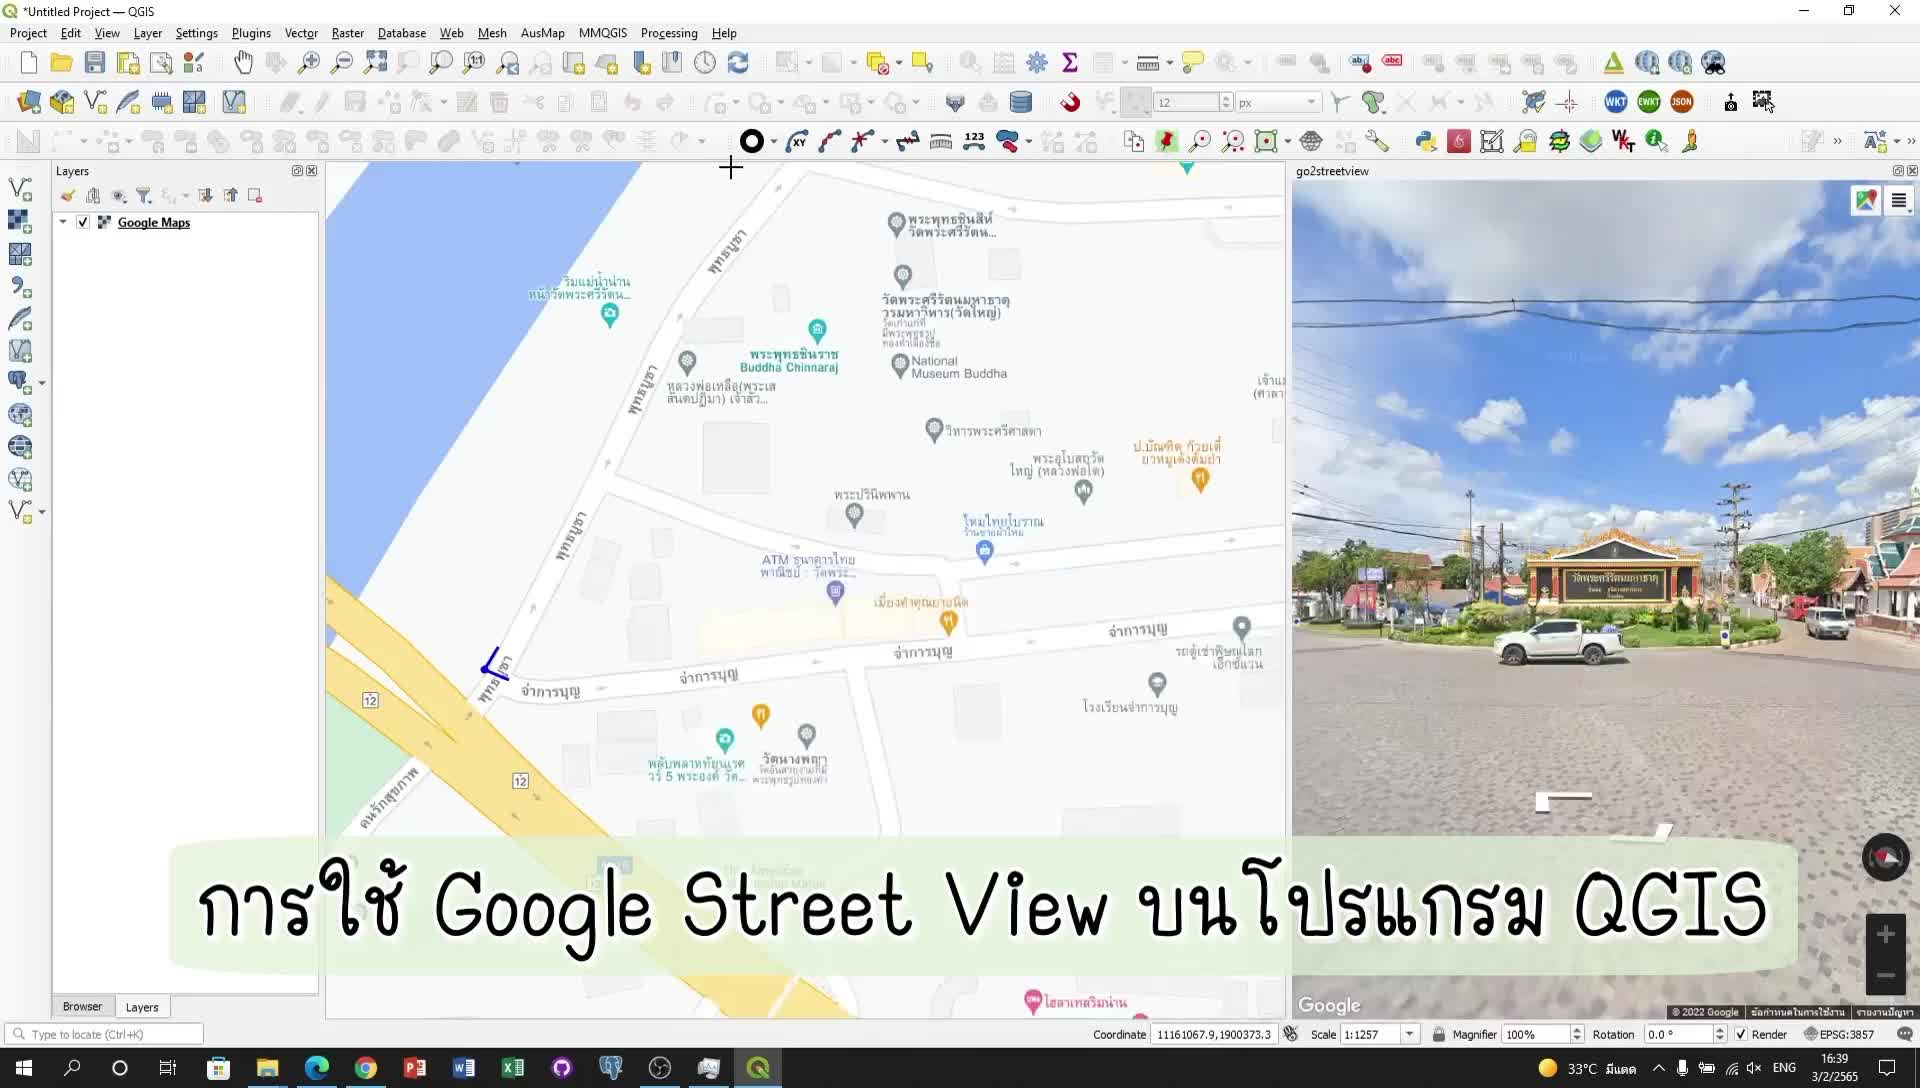Click the Zoom Full extent icon

(375, 63)
